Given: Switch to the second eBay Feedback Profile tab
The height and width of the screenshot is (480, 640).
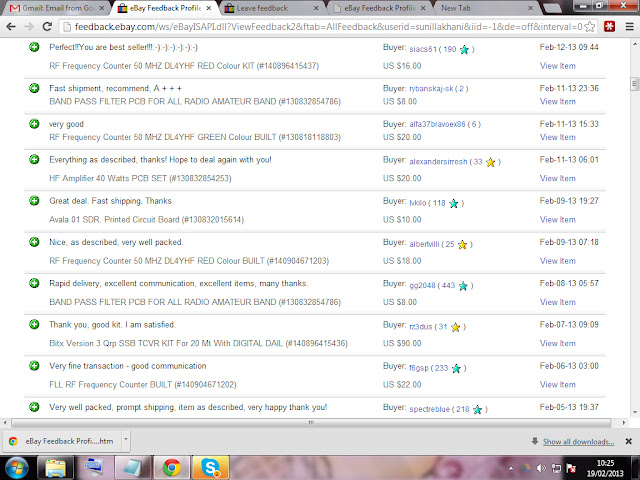Looking at the screenshot, I should pos(379,8).
